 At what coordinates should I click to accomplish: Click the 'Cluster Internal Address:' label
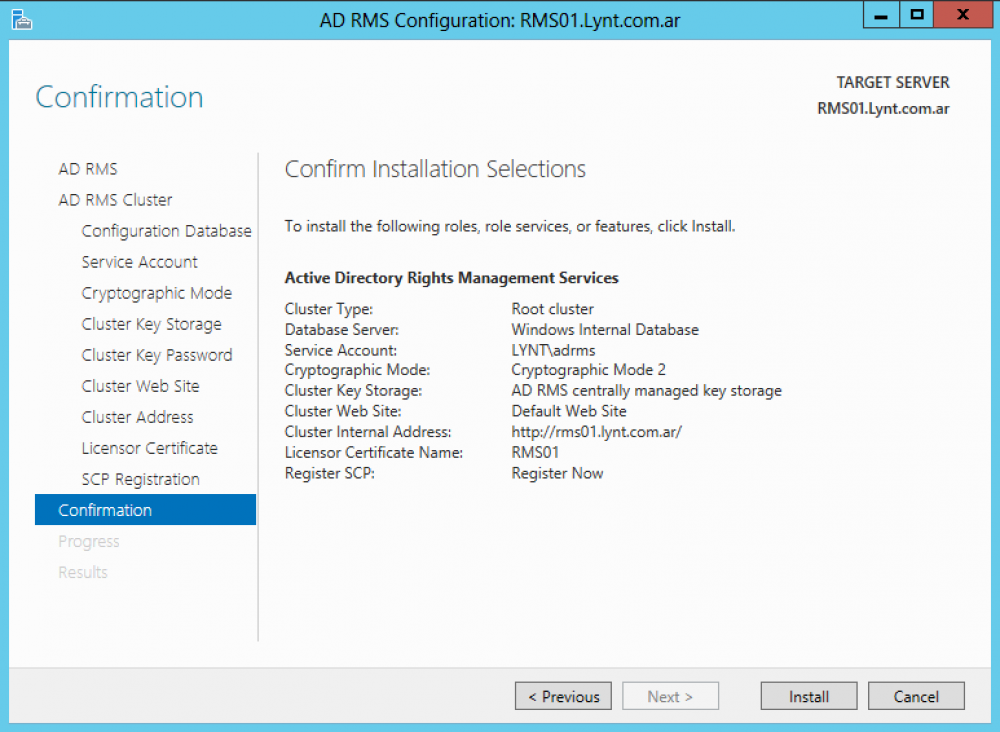(x=368, y=432)
